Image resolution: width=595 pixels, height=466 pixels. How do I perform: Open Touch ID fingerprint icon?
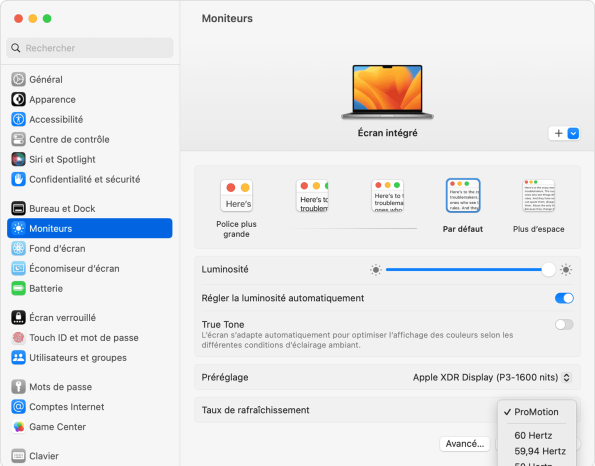pyautogui.click(x=18, y=337)
